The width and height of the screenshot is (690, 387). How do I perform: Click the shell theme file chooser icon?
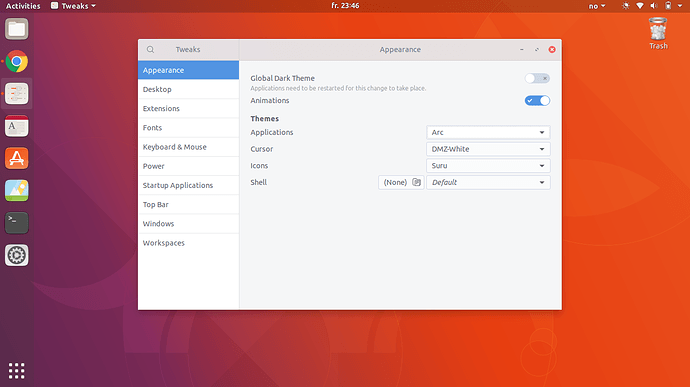coord(416,182)
